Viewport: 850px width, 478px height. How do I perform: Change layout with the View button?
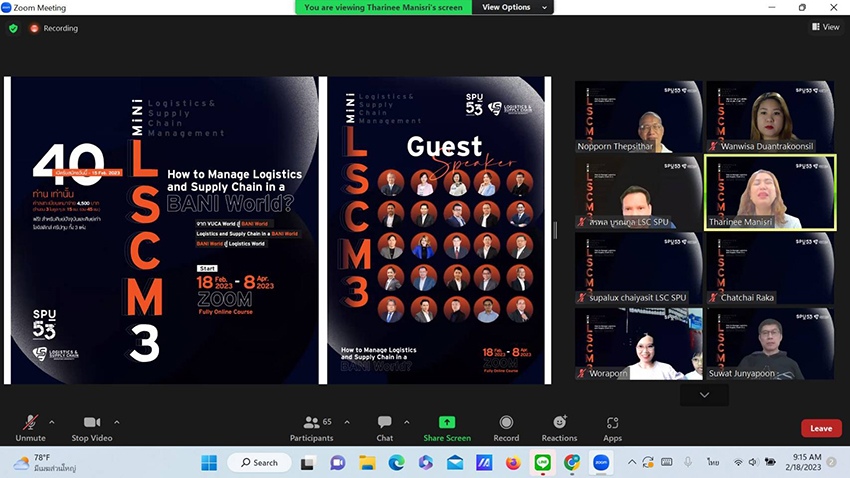tap(826, 27)
